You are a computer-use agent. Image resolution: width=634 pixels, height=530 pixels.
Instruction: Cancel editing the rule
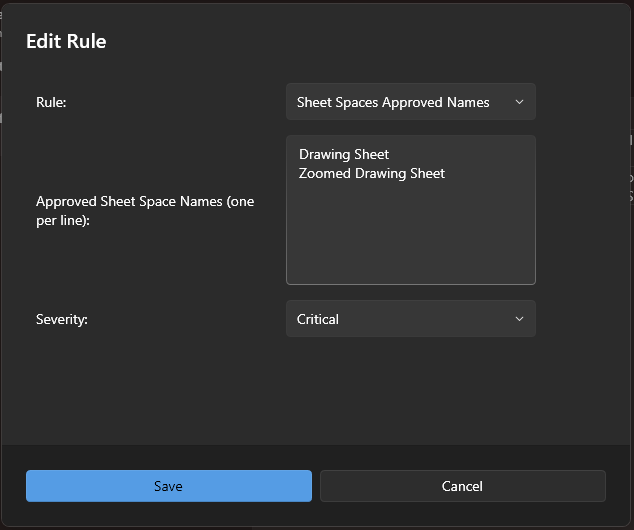(462, 486)
